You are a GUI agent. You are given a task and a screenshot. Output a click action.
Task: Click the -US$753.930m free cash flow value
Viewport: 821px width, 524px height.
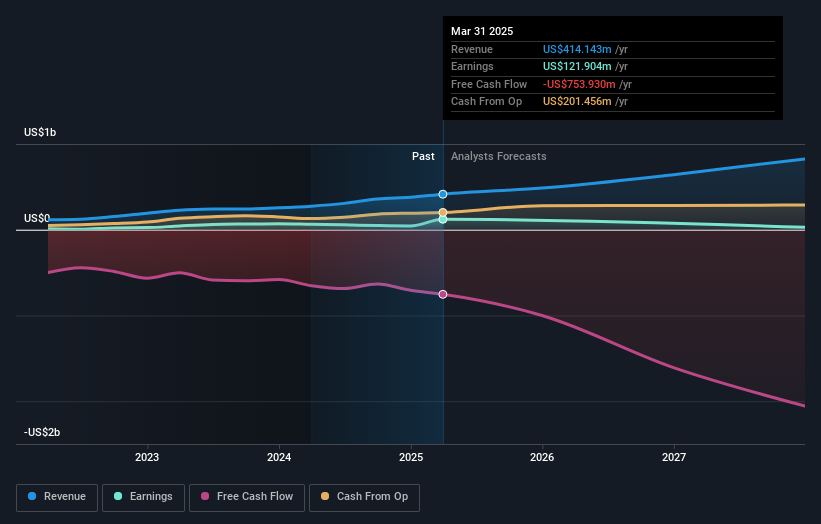(x=579, y=84)
